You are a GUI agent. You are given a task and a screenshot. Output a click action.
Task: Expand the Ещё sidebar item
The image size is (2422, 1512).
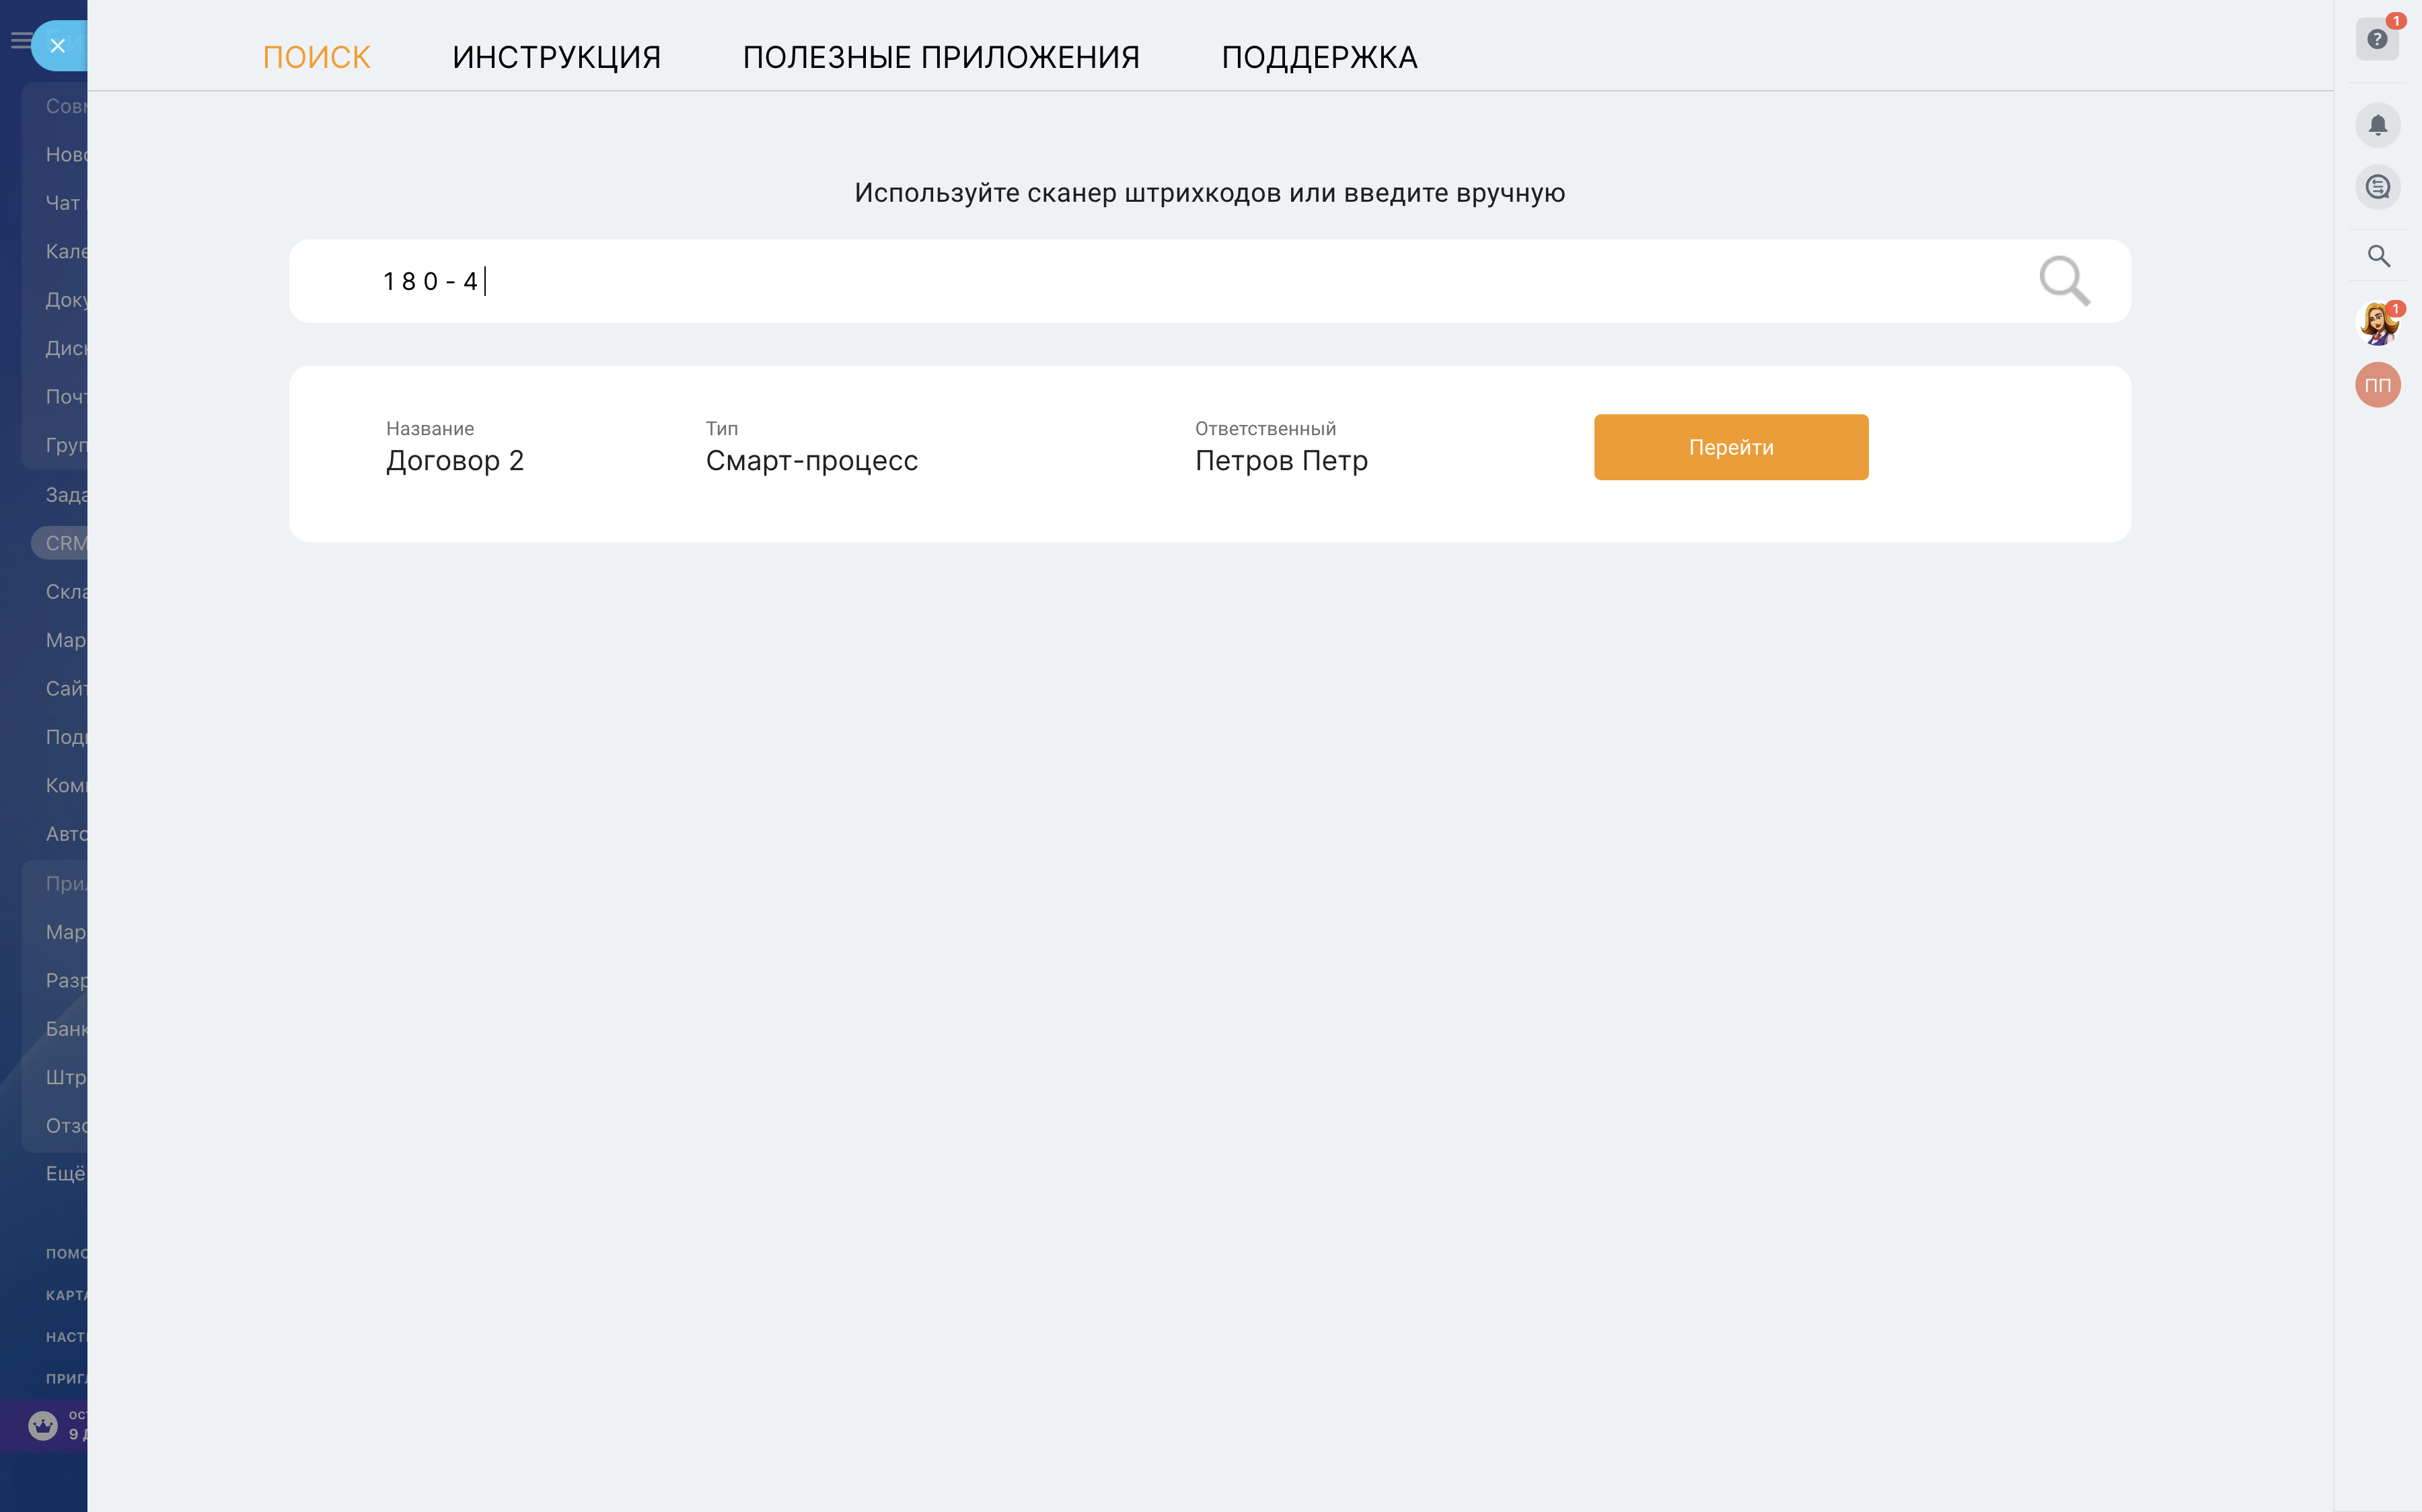click(65, 1173)
